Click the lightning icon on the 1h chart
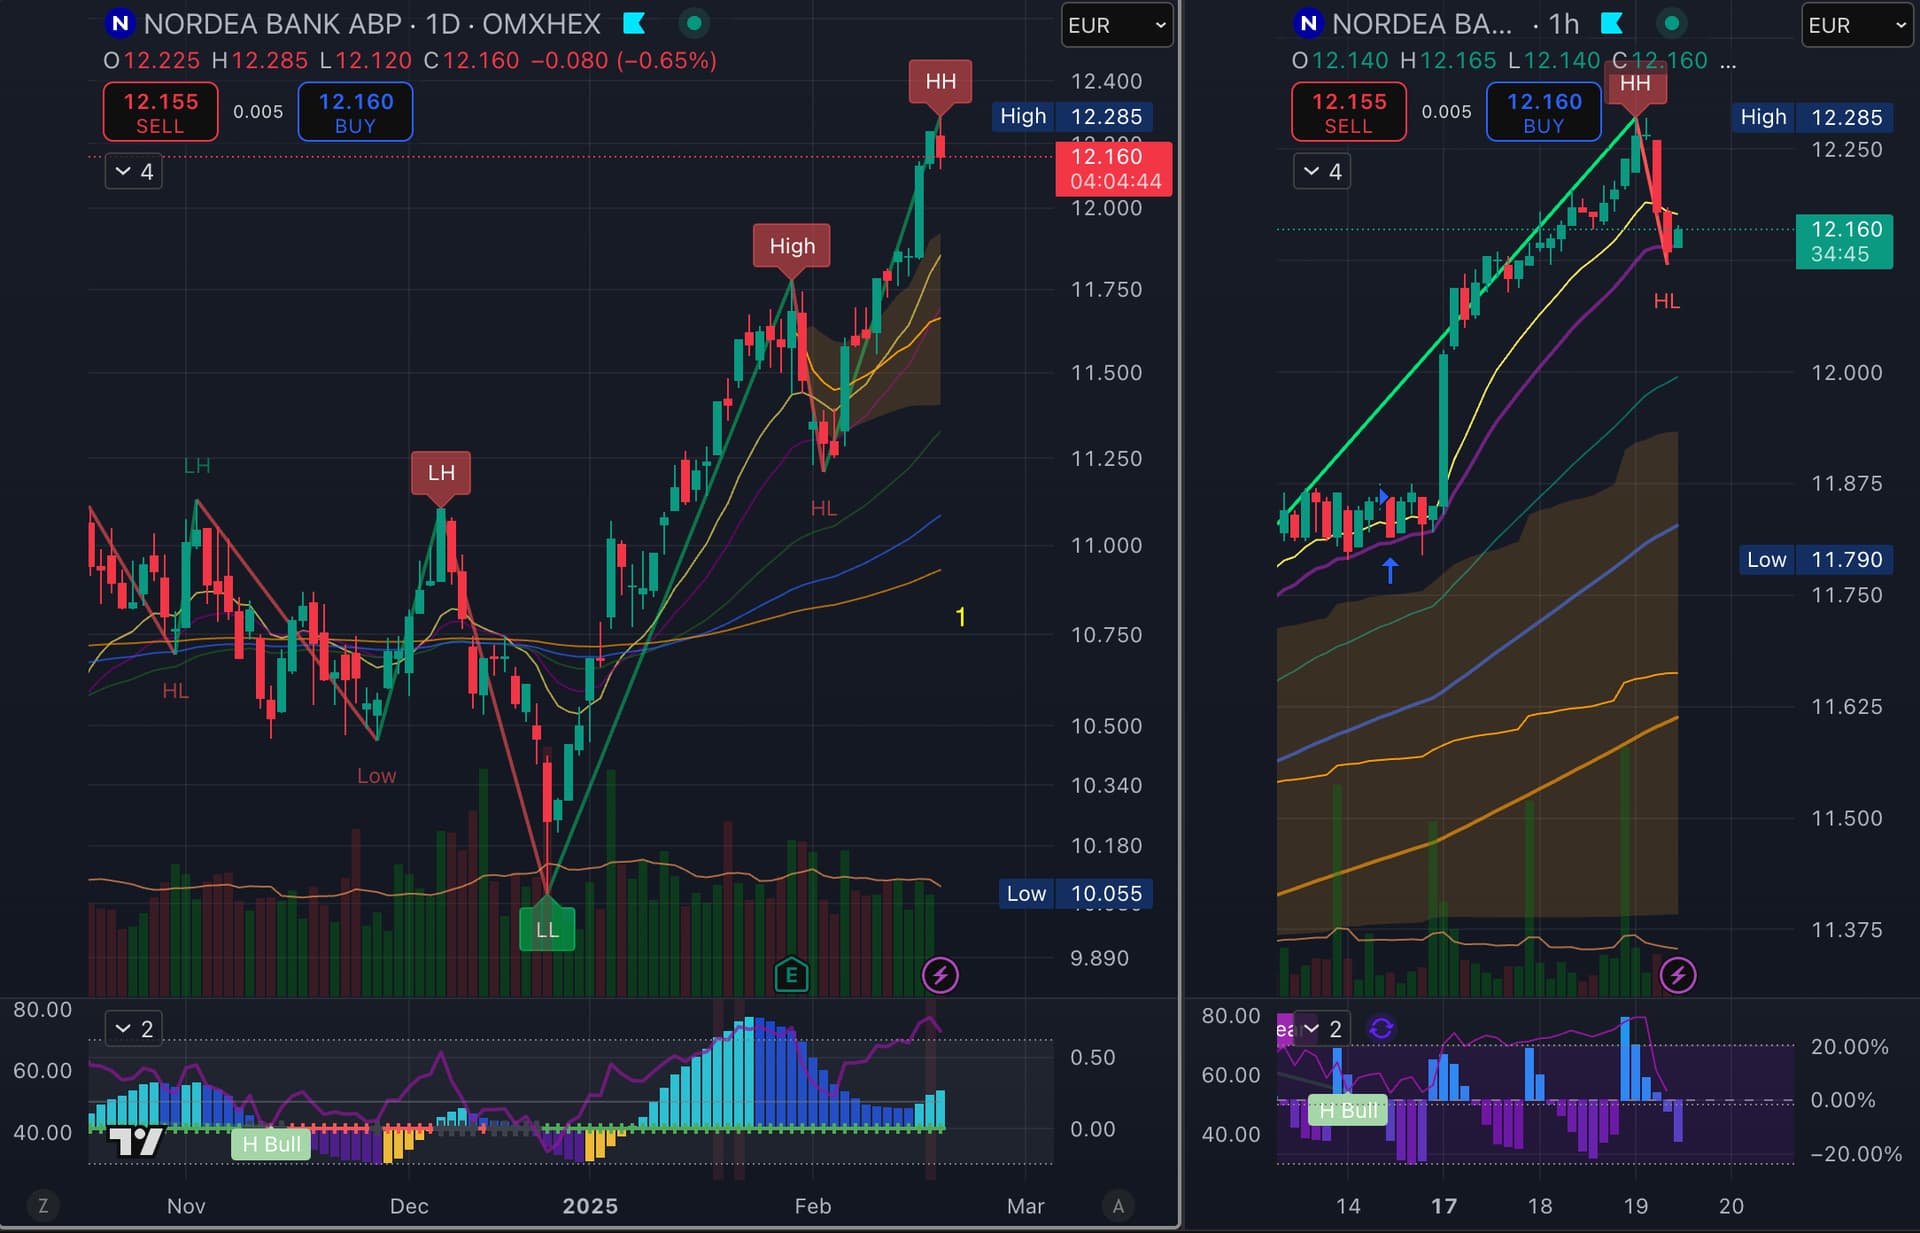1920x1233 pixels. [1678, 975]
